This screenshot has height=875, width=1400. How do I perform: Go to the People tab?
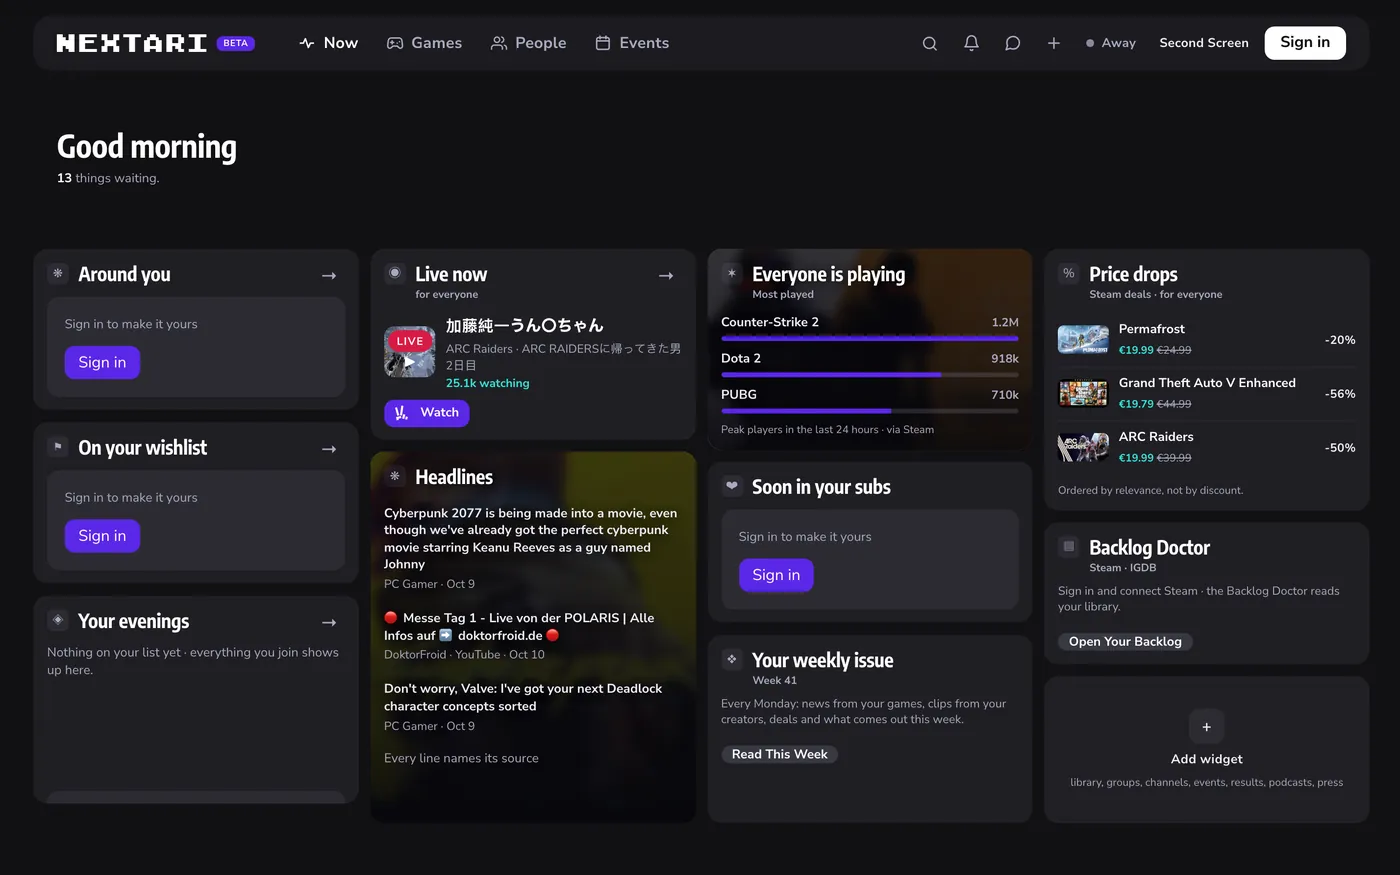528,43
